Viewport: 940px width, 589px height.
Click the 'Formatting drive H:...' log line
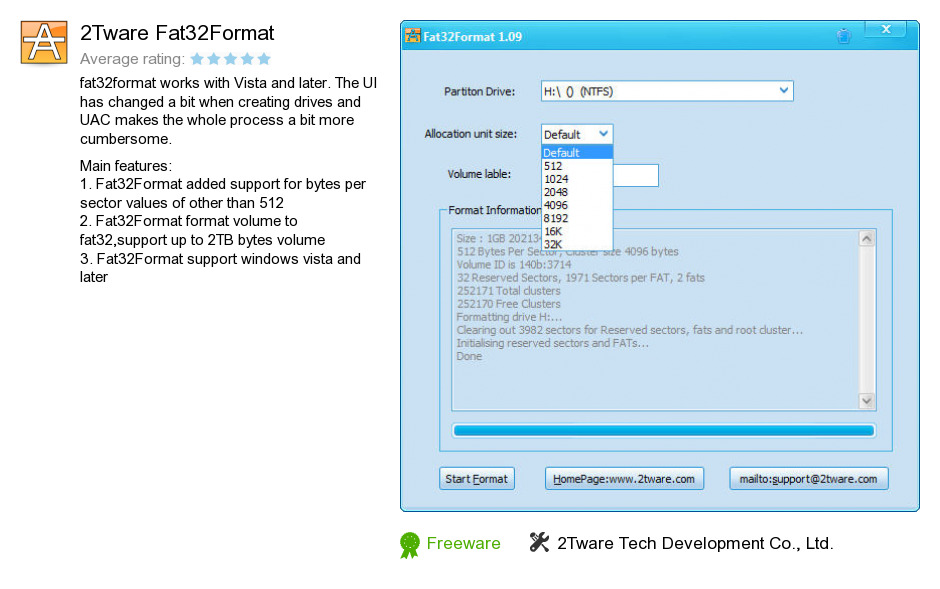[509, 317]
